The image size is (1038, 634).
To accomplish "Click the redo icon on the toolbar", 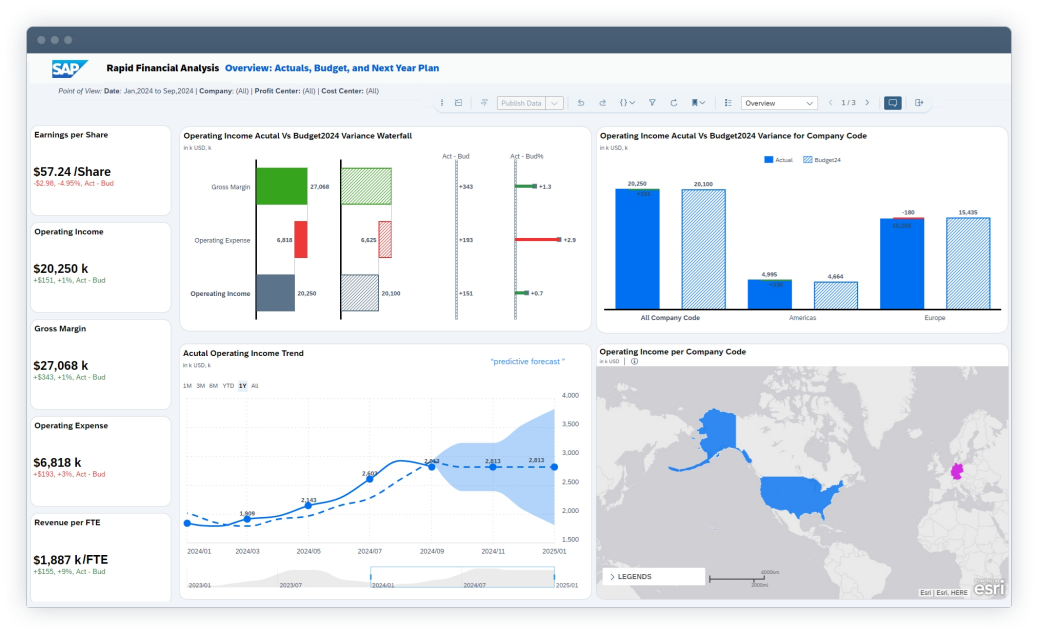I will (x=602, y=102).
